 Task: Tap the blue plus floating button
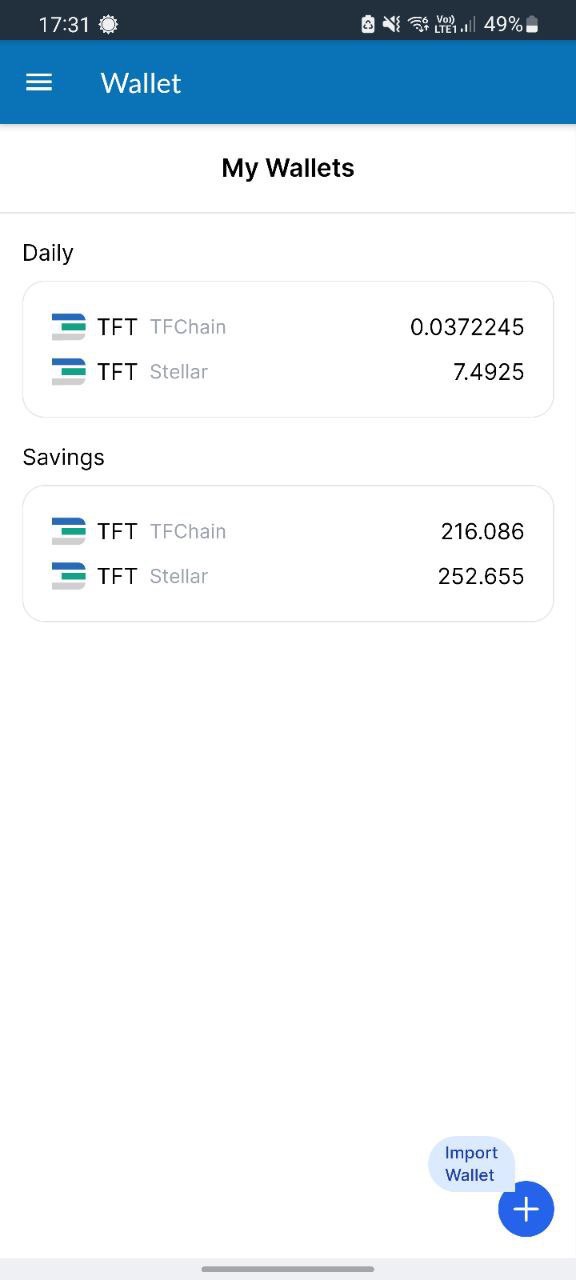[x=526, y=1209]
